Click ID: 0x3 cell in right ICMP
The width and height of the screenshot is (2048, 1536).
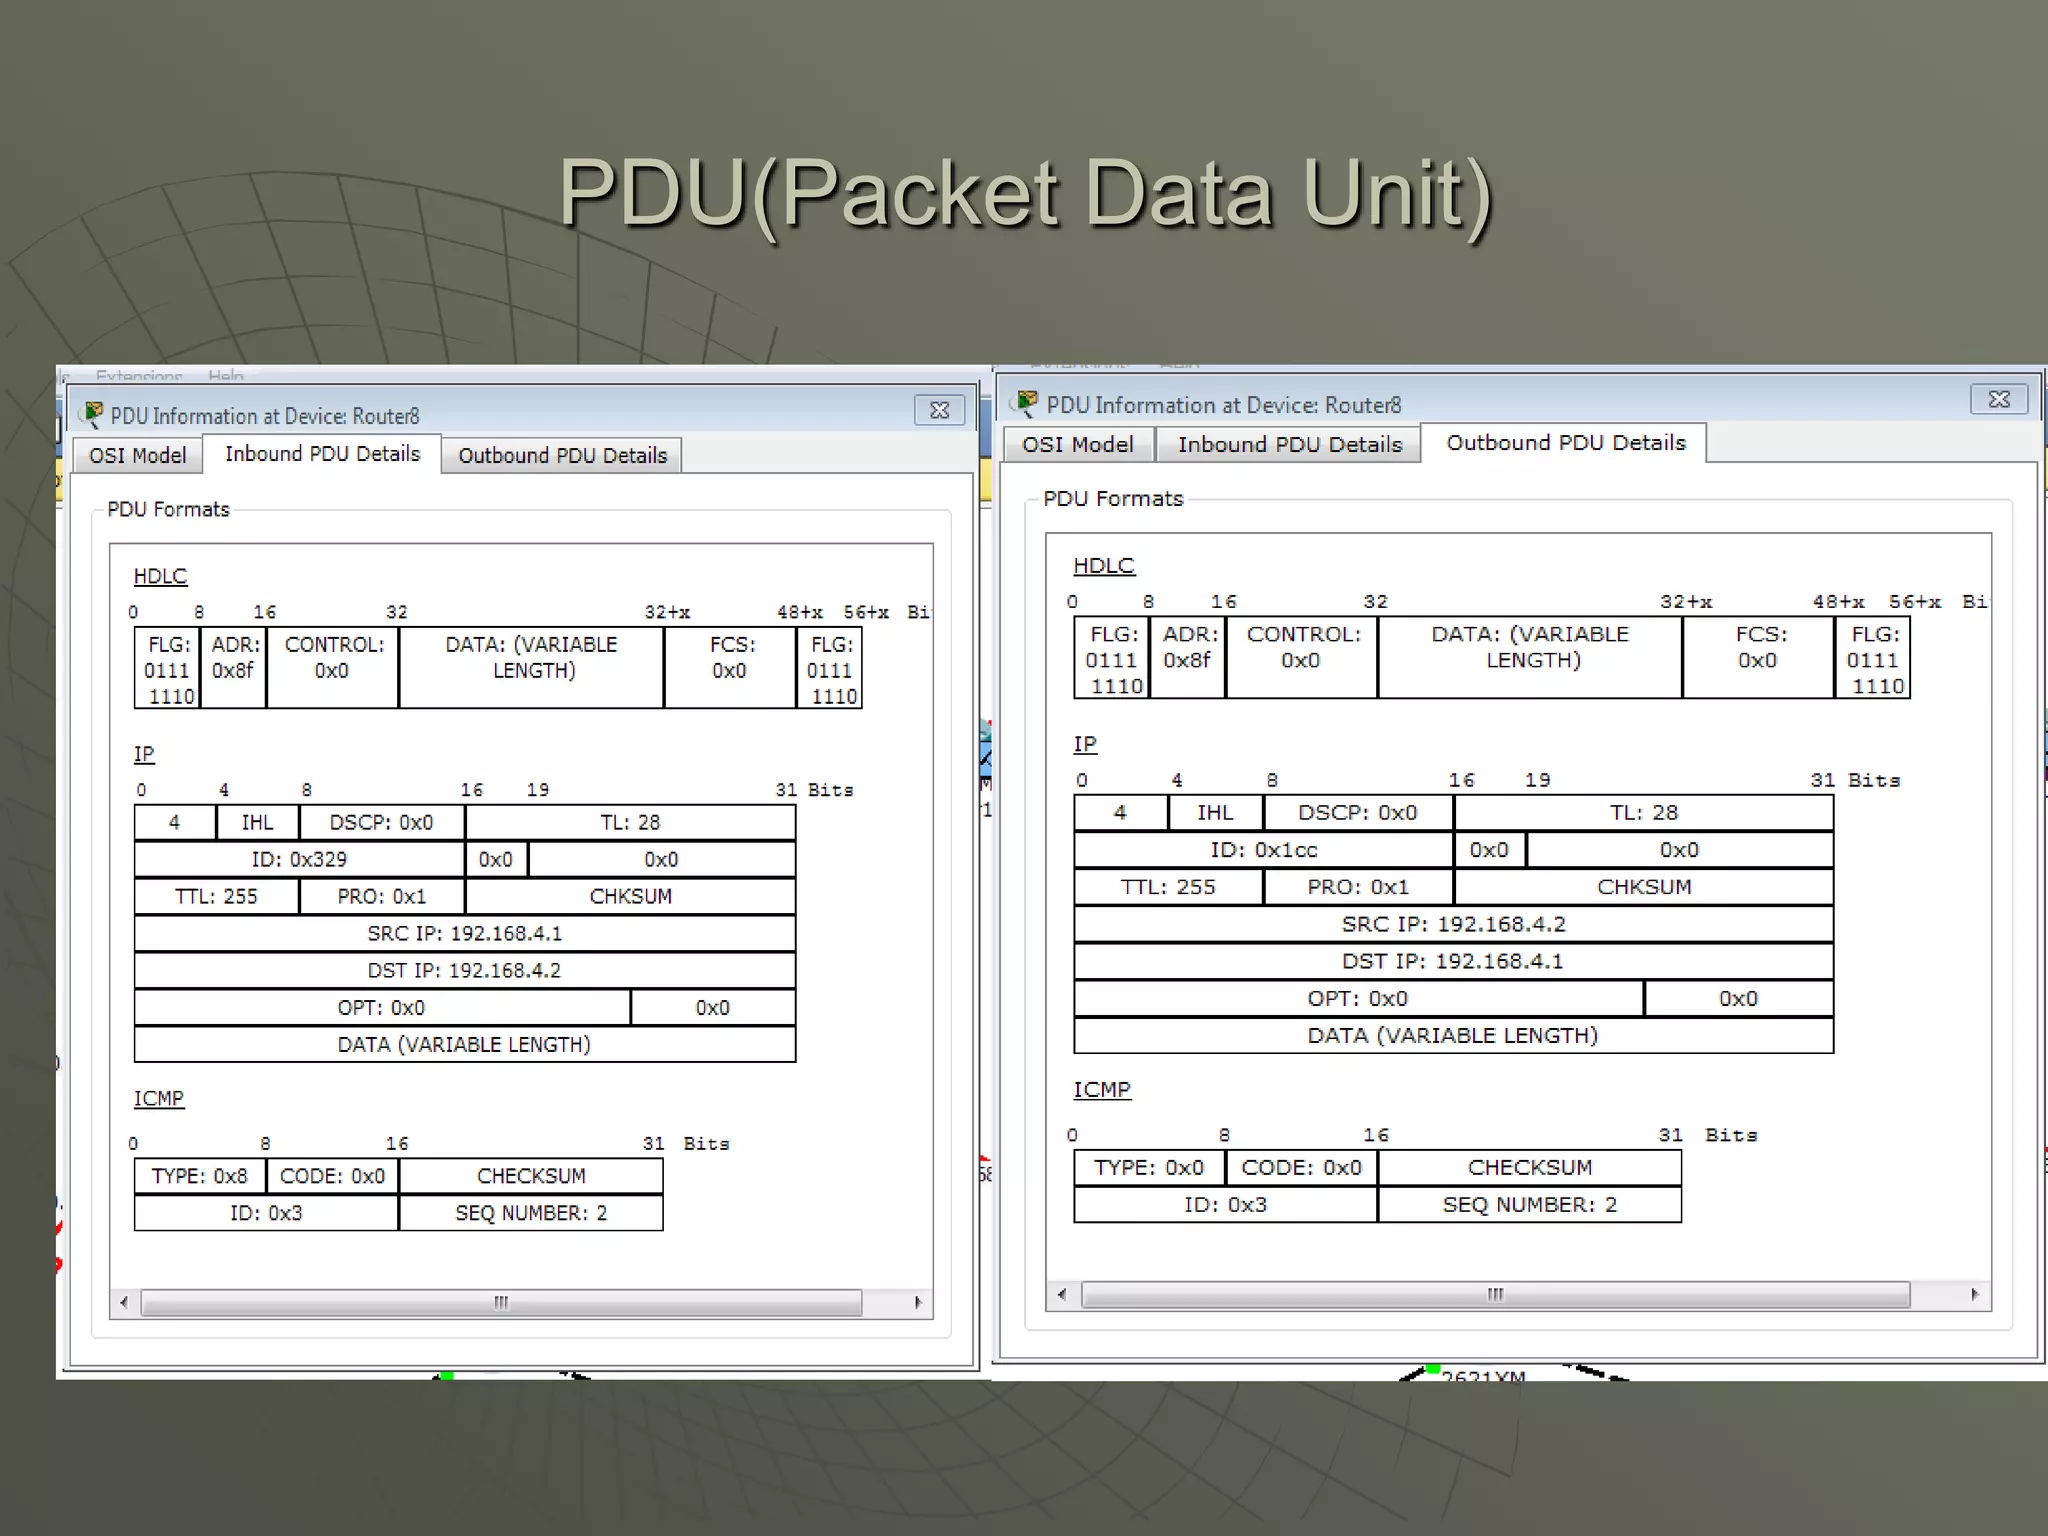coord(1226,1205)
